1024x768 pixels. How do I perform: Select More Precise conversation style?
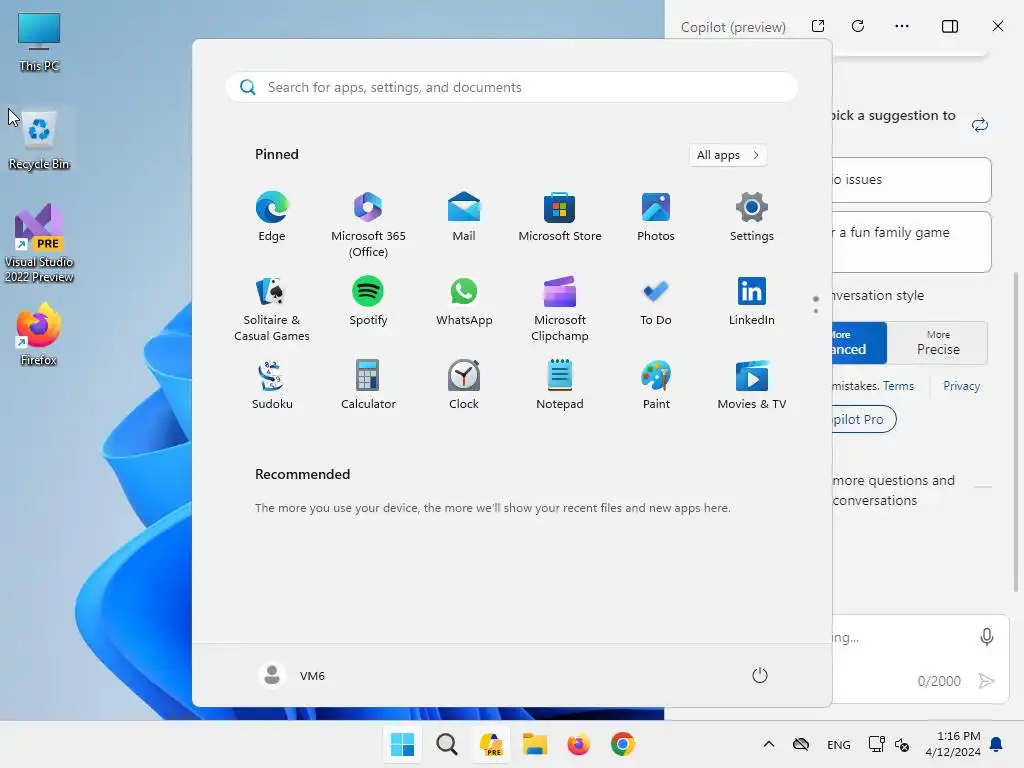(x=938, y=342)
